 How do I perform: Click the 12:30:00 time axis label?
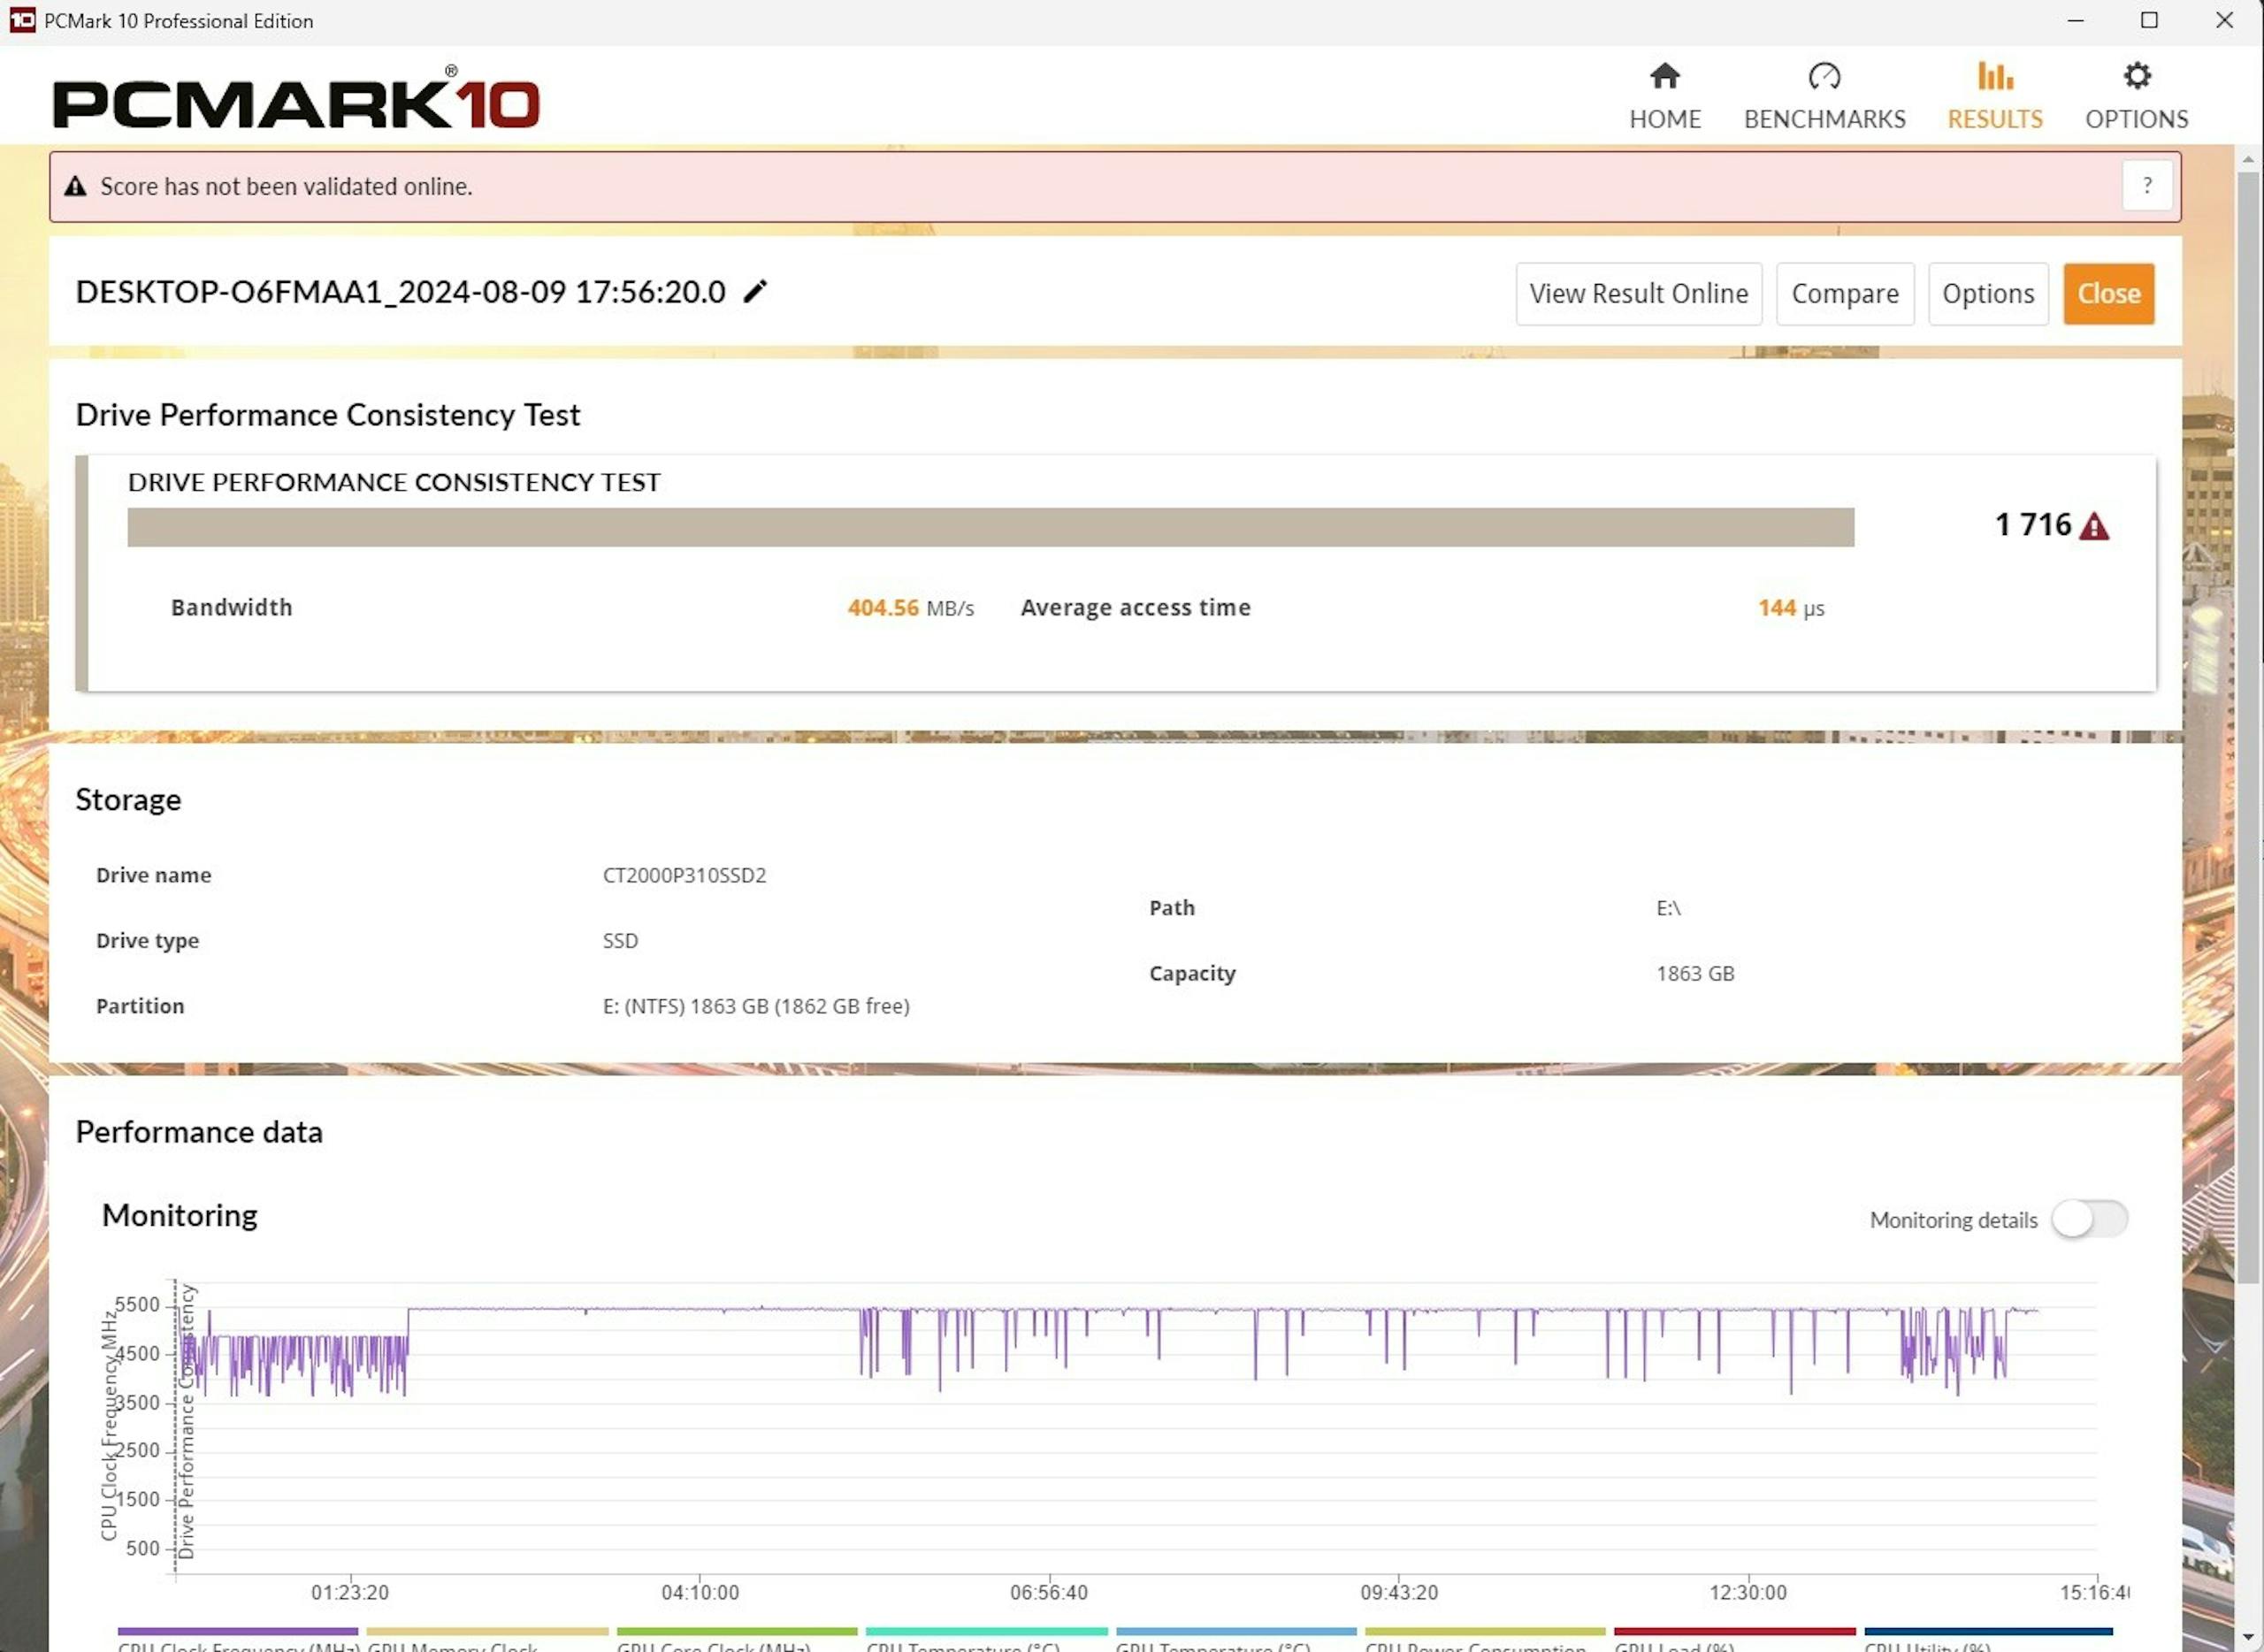[x=1747, y=1592]
